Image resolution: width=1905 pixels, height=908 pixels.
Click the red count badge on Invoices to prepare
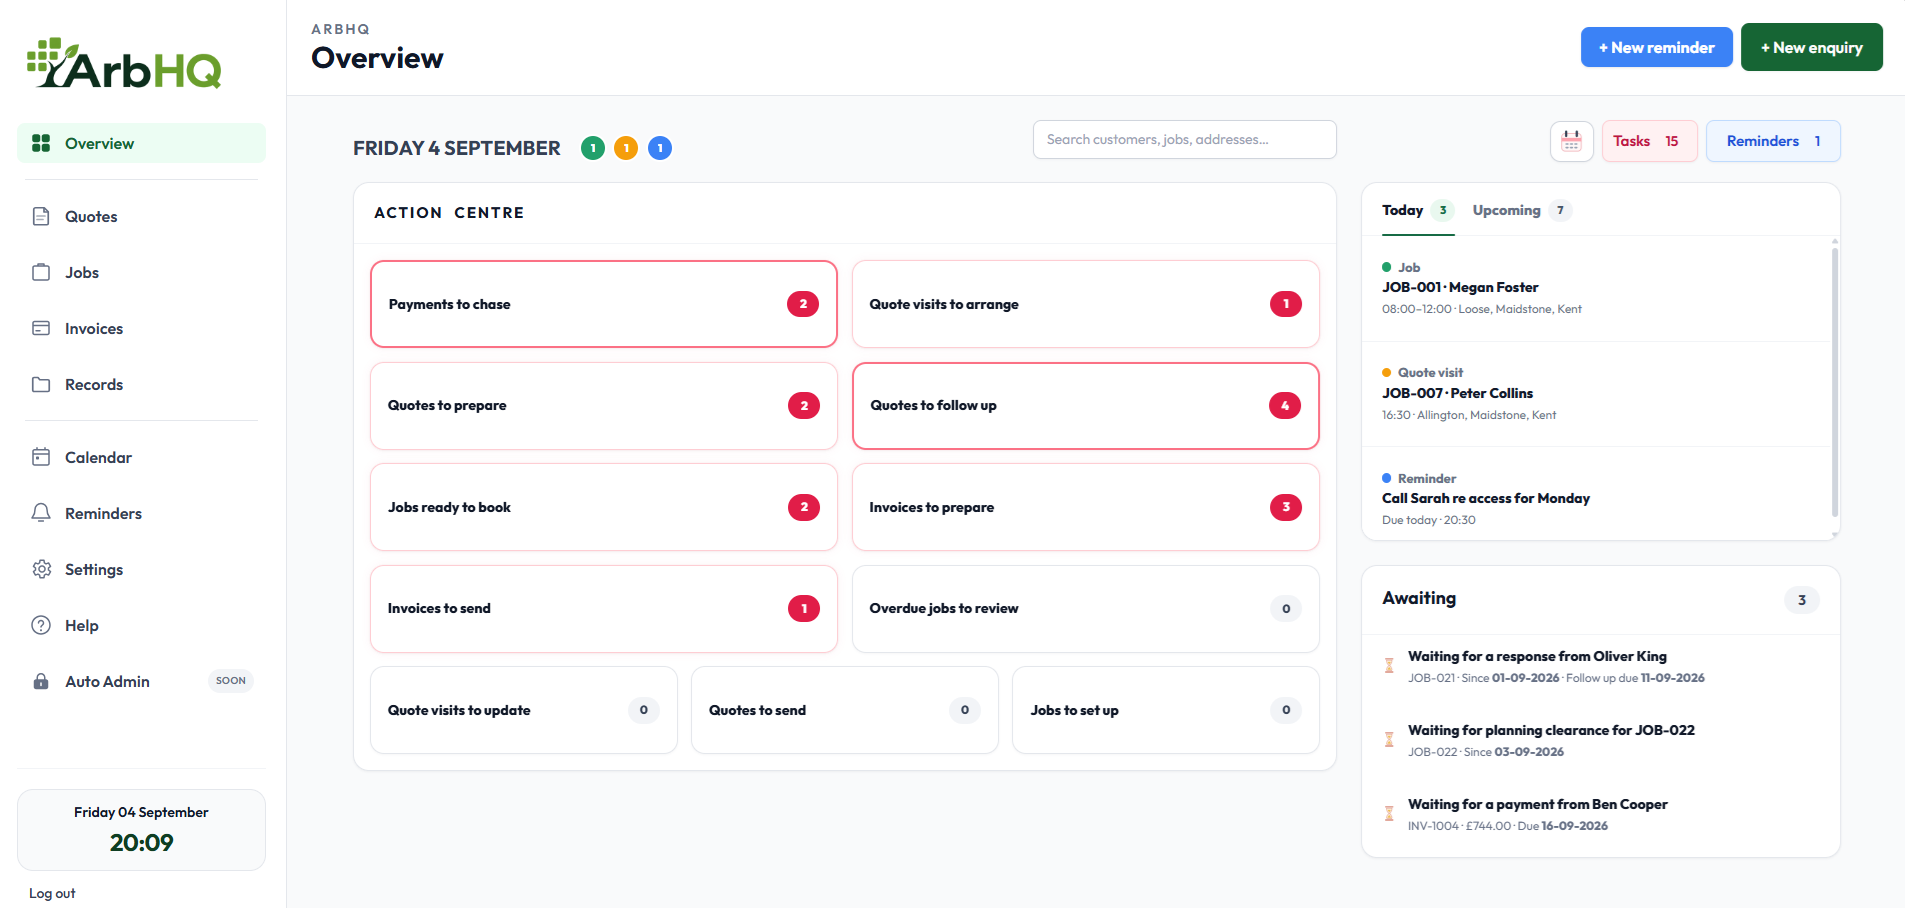click(1286, 507)
